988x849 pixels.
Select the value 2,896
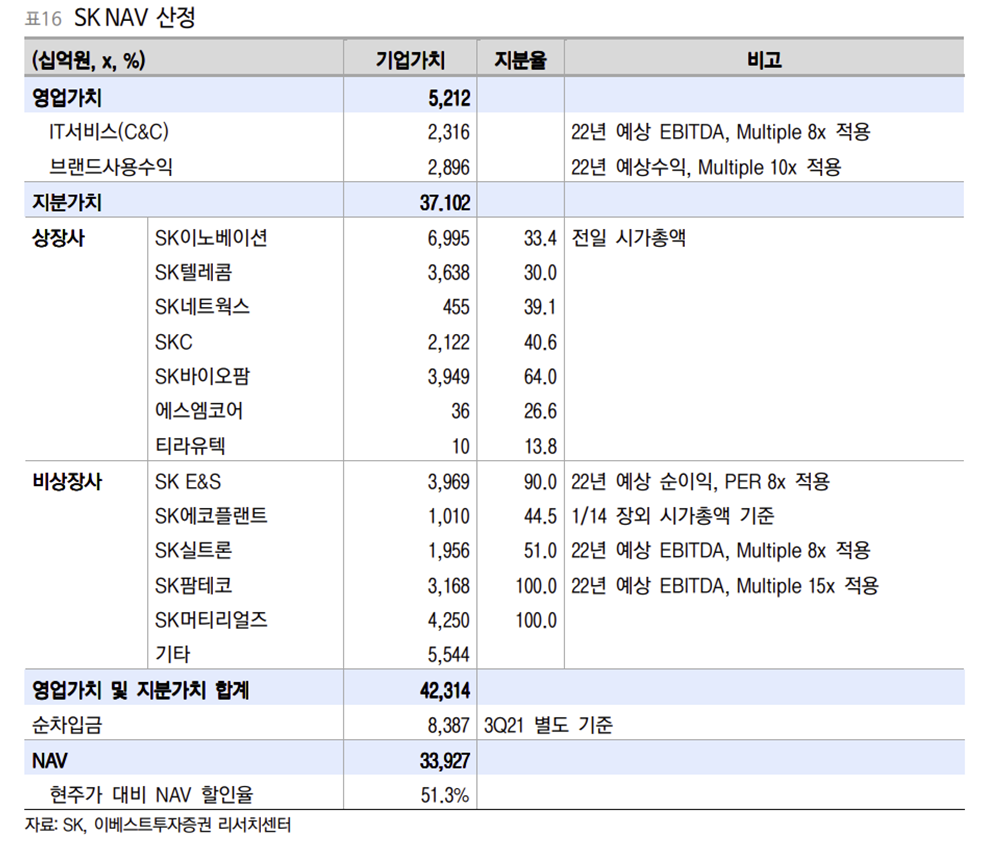click(449, 167)
